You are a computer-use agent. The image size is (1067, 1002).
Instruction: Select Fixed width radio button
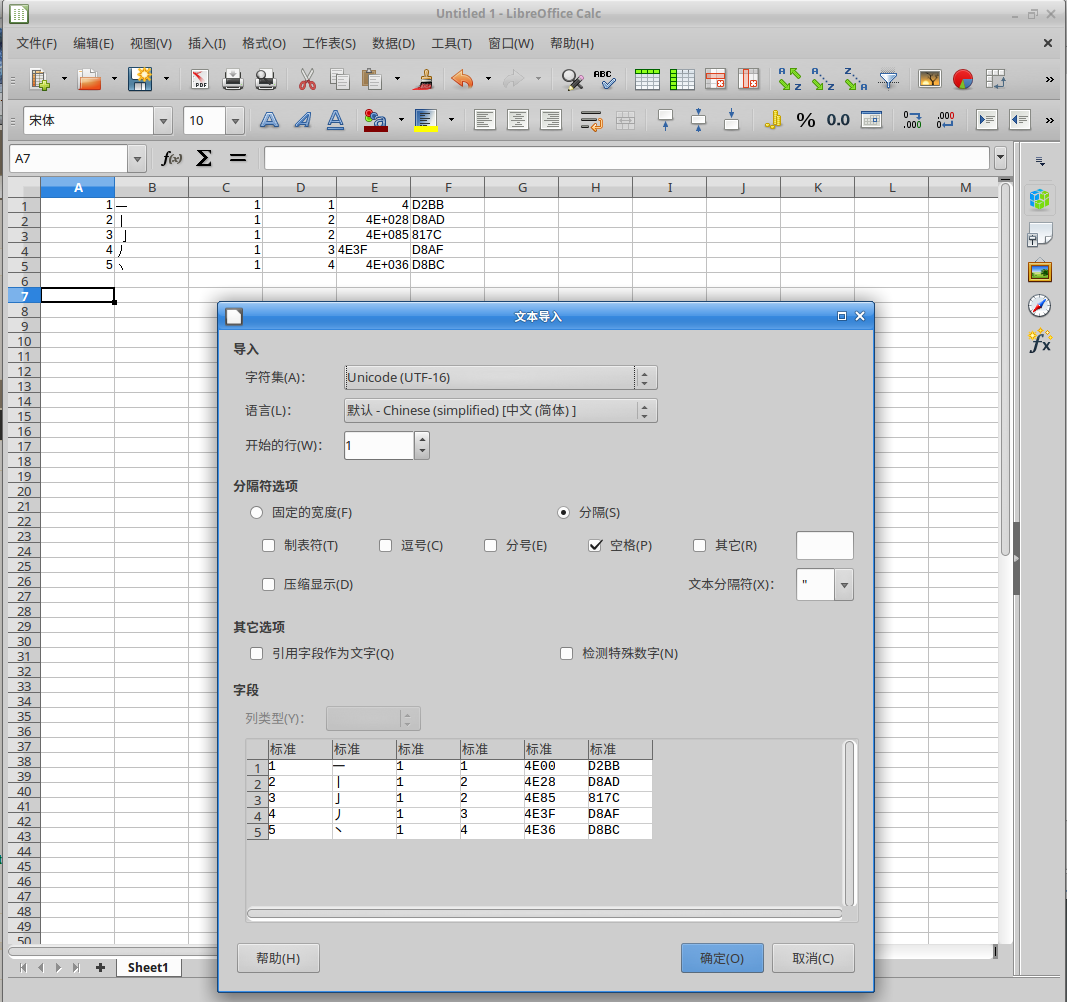tap(256, 513)
